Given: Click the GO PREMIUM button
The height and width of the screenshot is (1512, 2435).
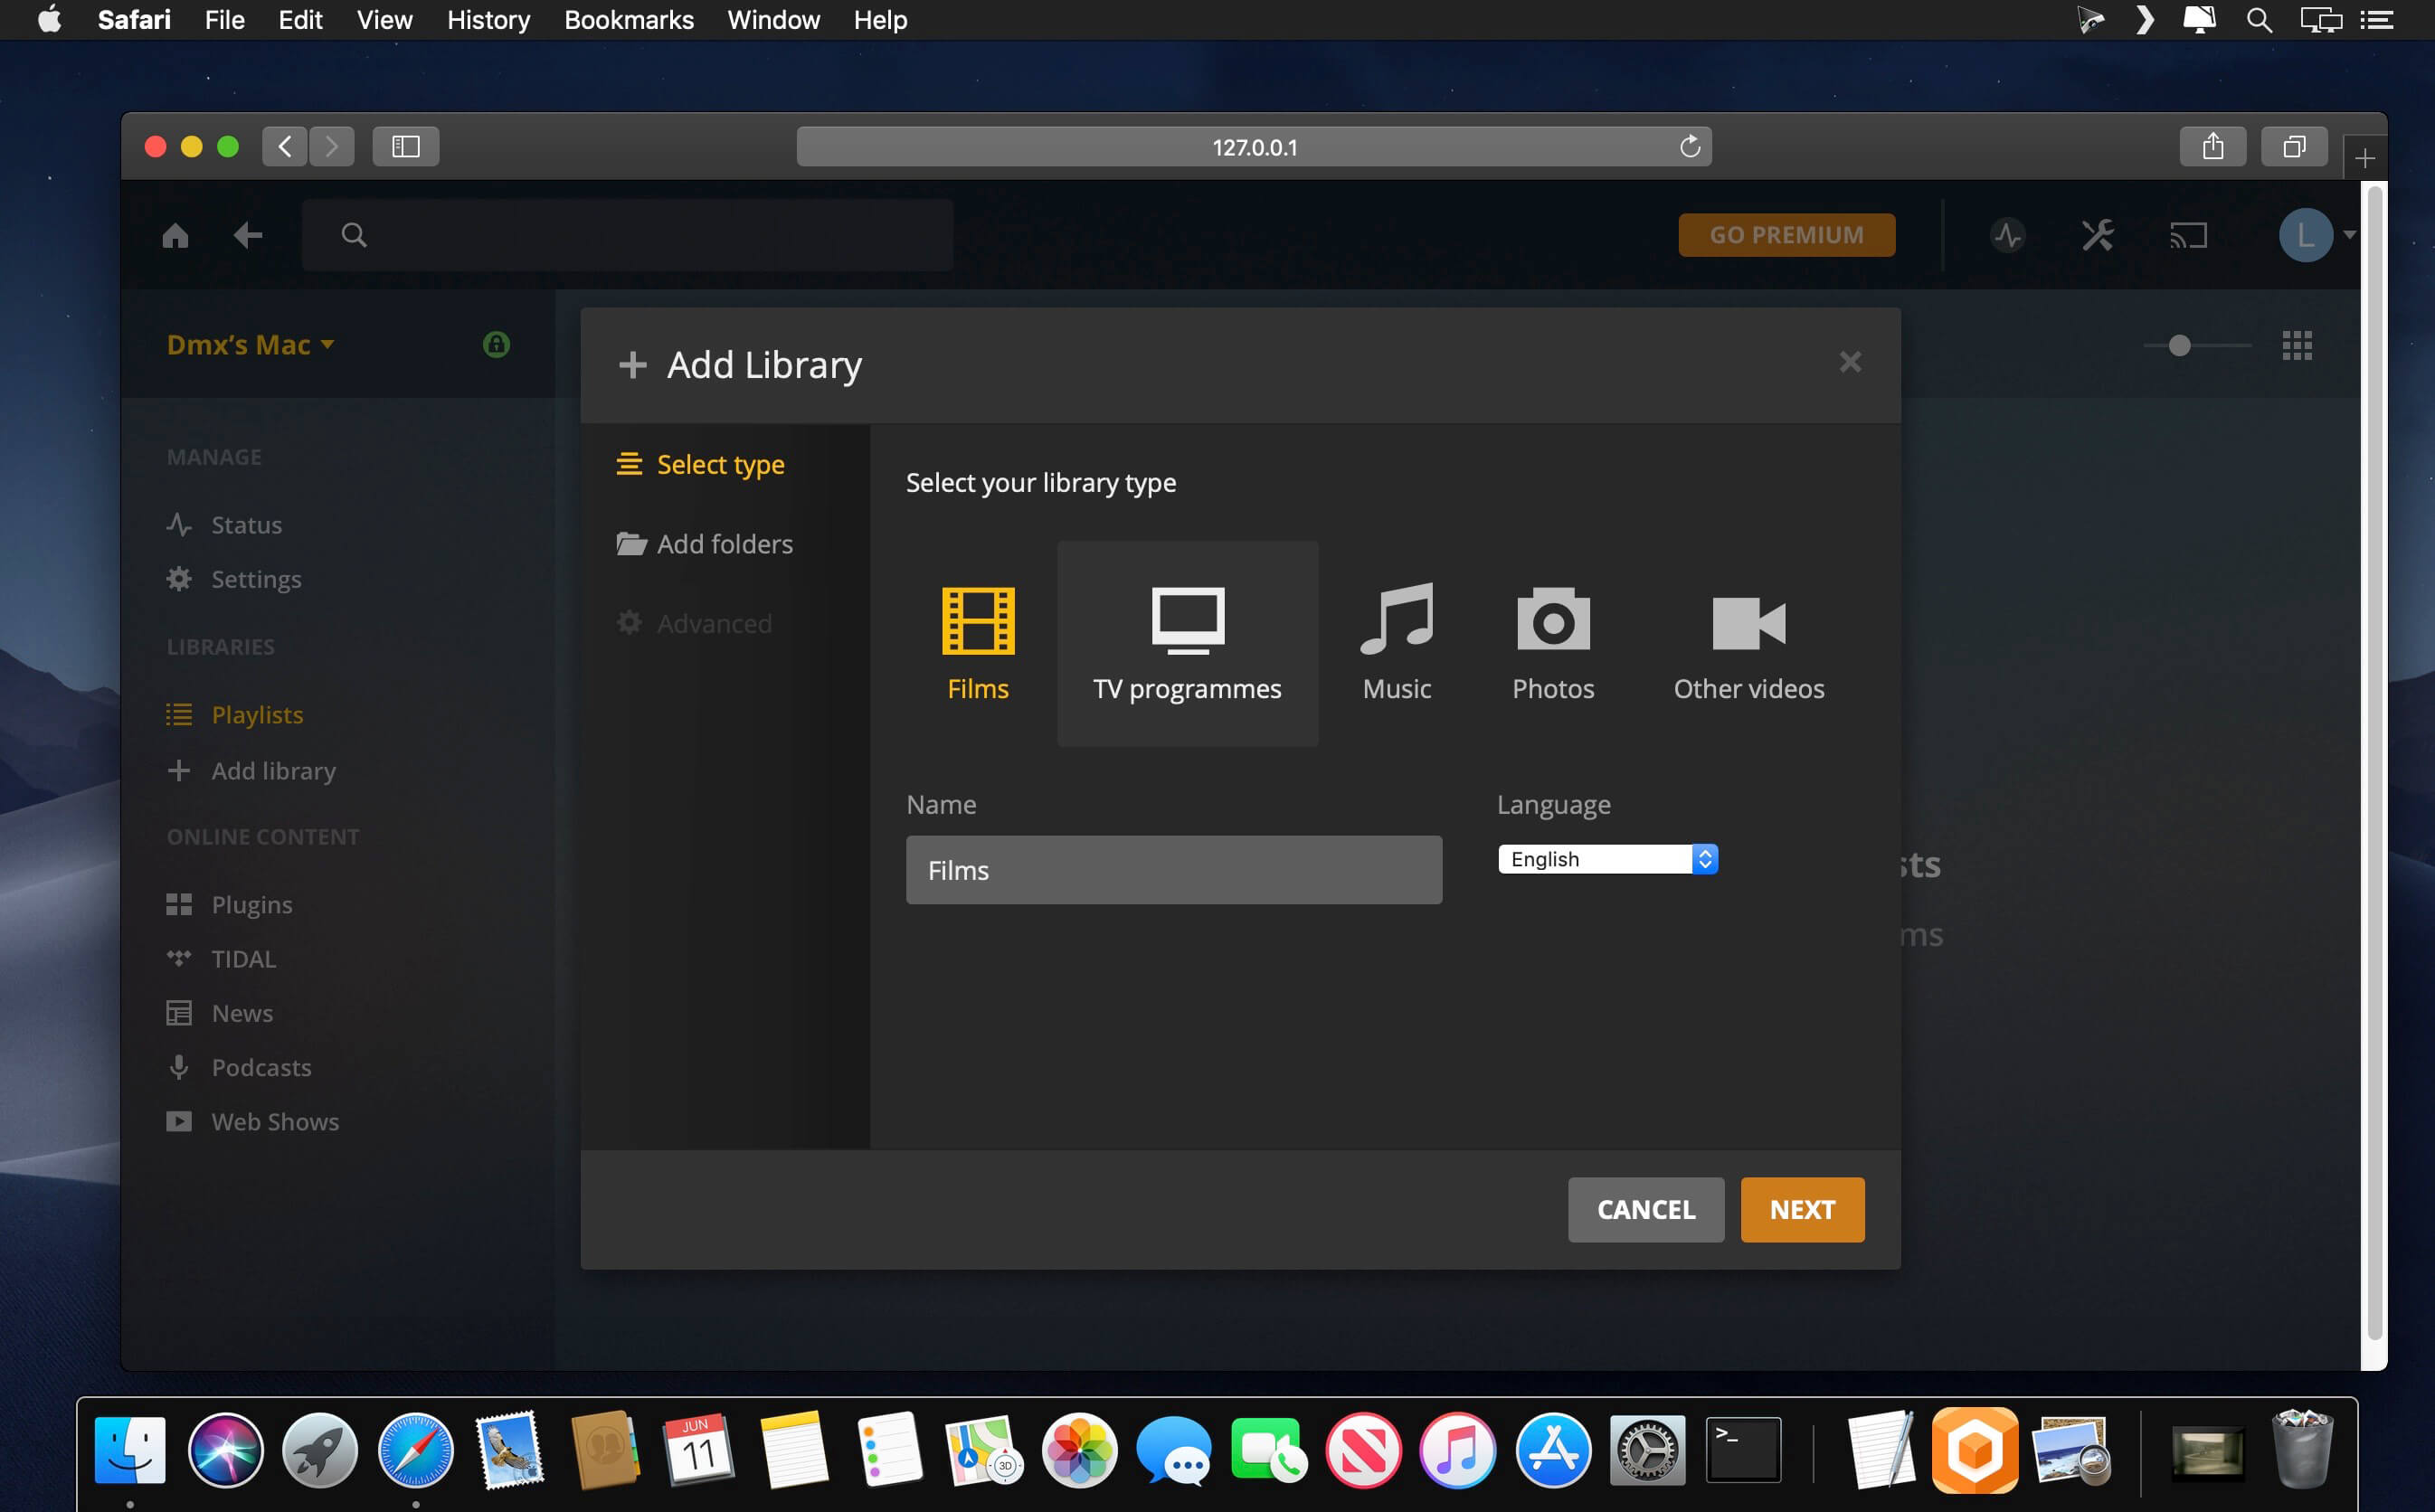Looking at the screenshot, I should [1786, 235].
